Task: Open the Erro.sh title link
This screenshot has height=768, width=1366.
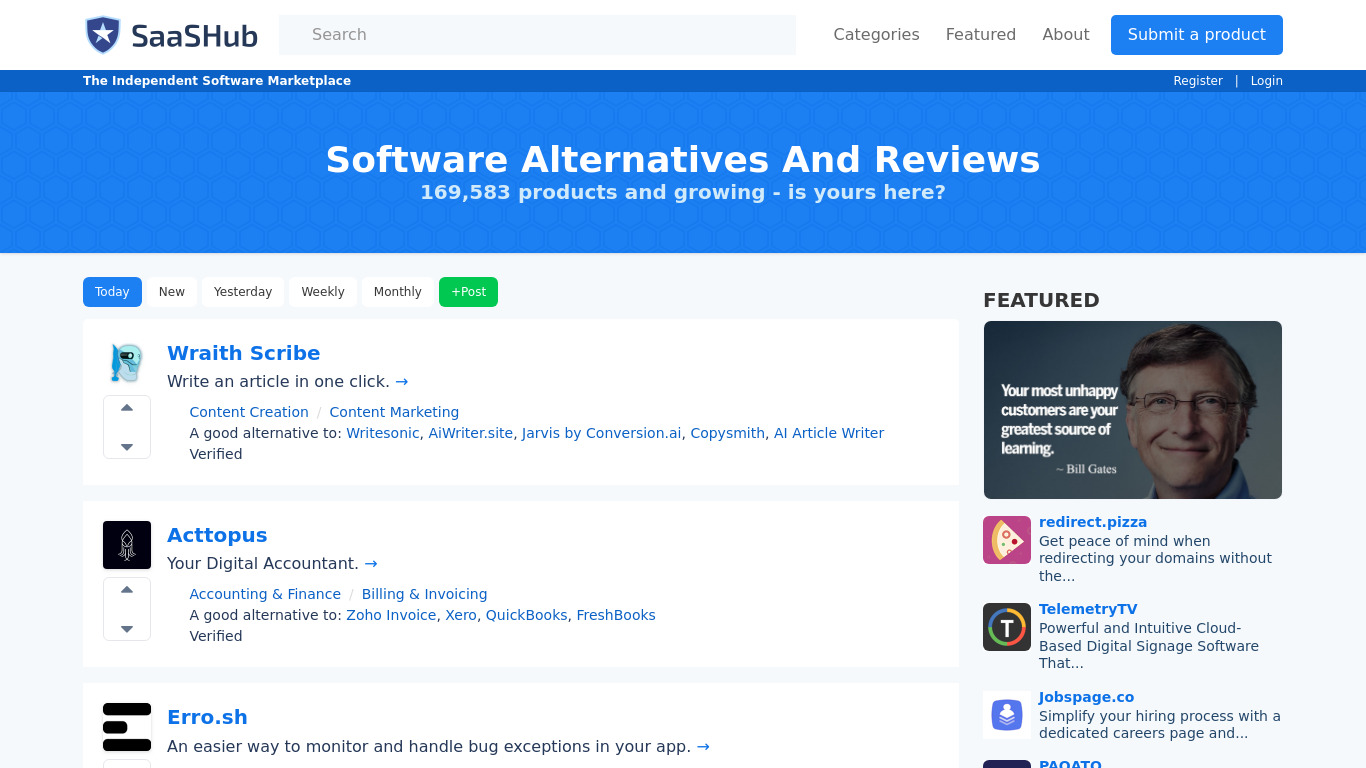Action: click(x=207, y=717)
